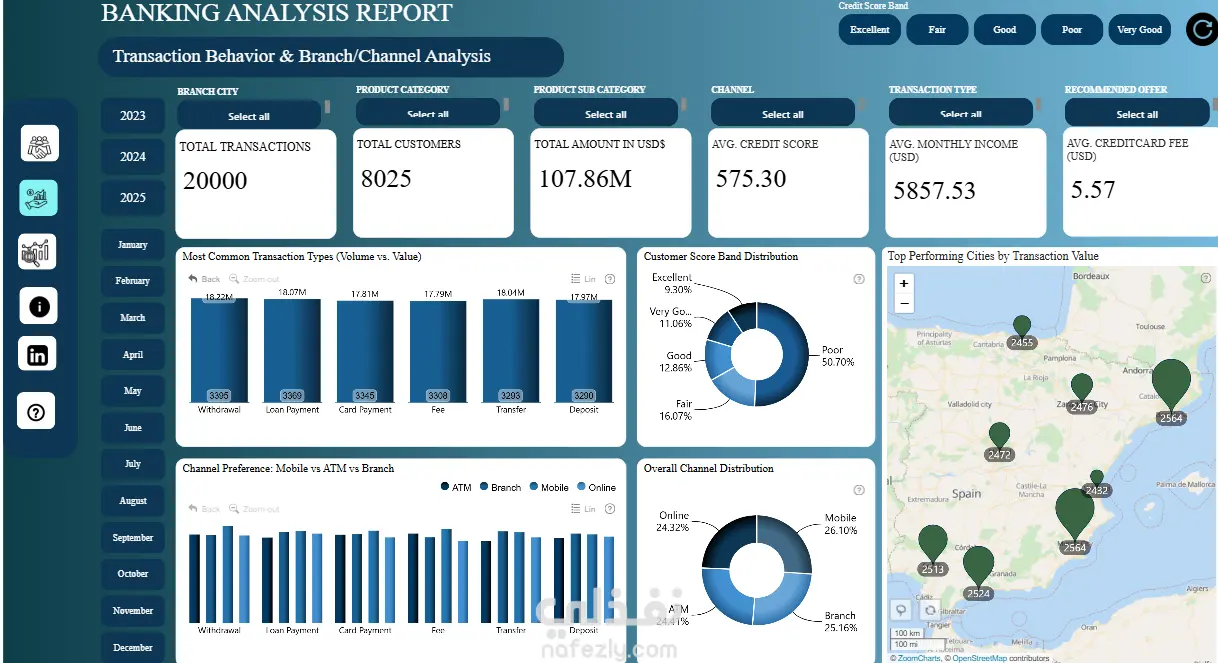Select the 2024 year tab

[x=133, y=156]
